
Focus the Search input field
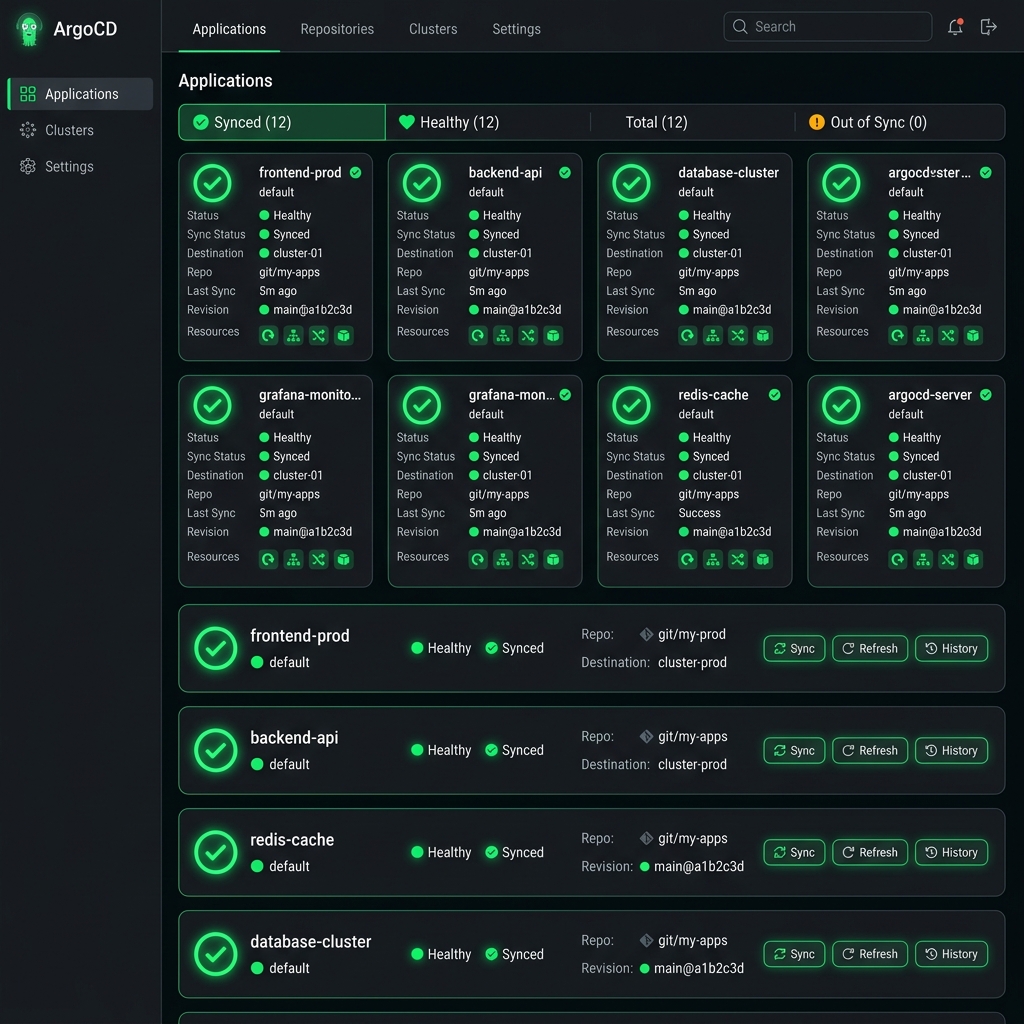click(827, 27)
